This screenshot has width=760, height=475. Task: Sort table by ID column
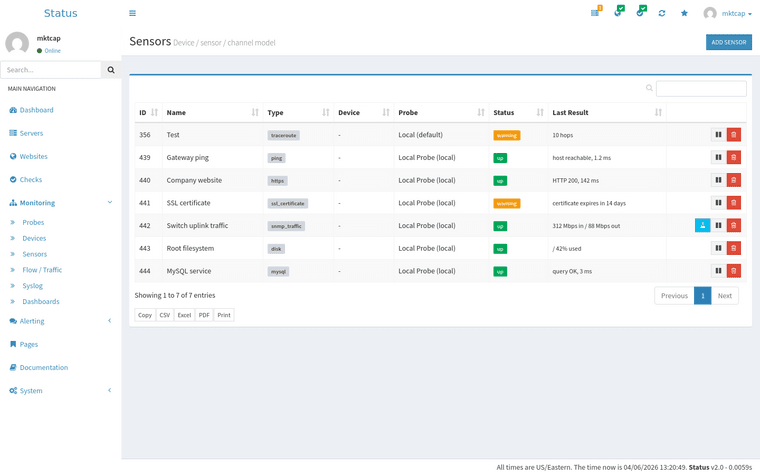pyautogui.click(x=148, y=112)
